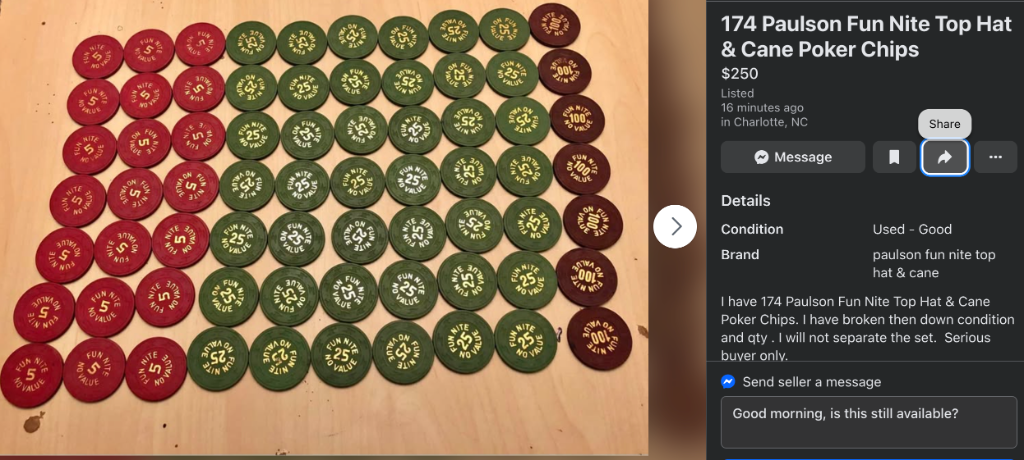
Task: Click the Details section heading
Action: (x=746, y=201)
